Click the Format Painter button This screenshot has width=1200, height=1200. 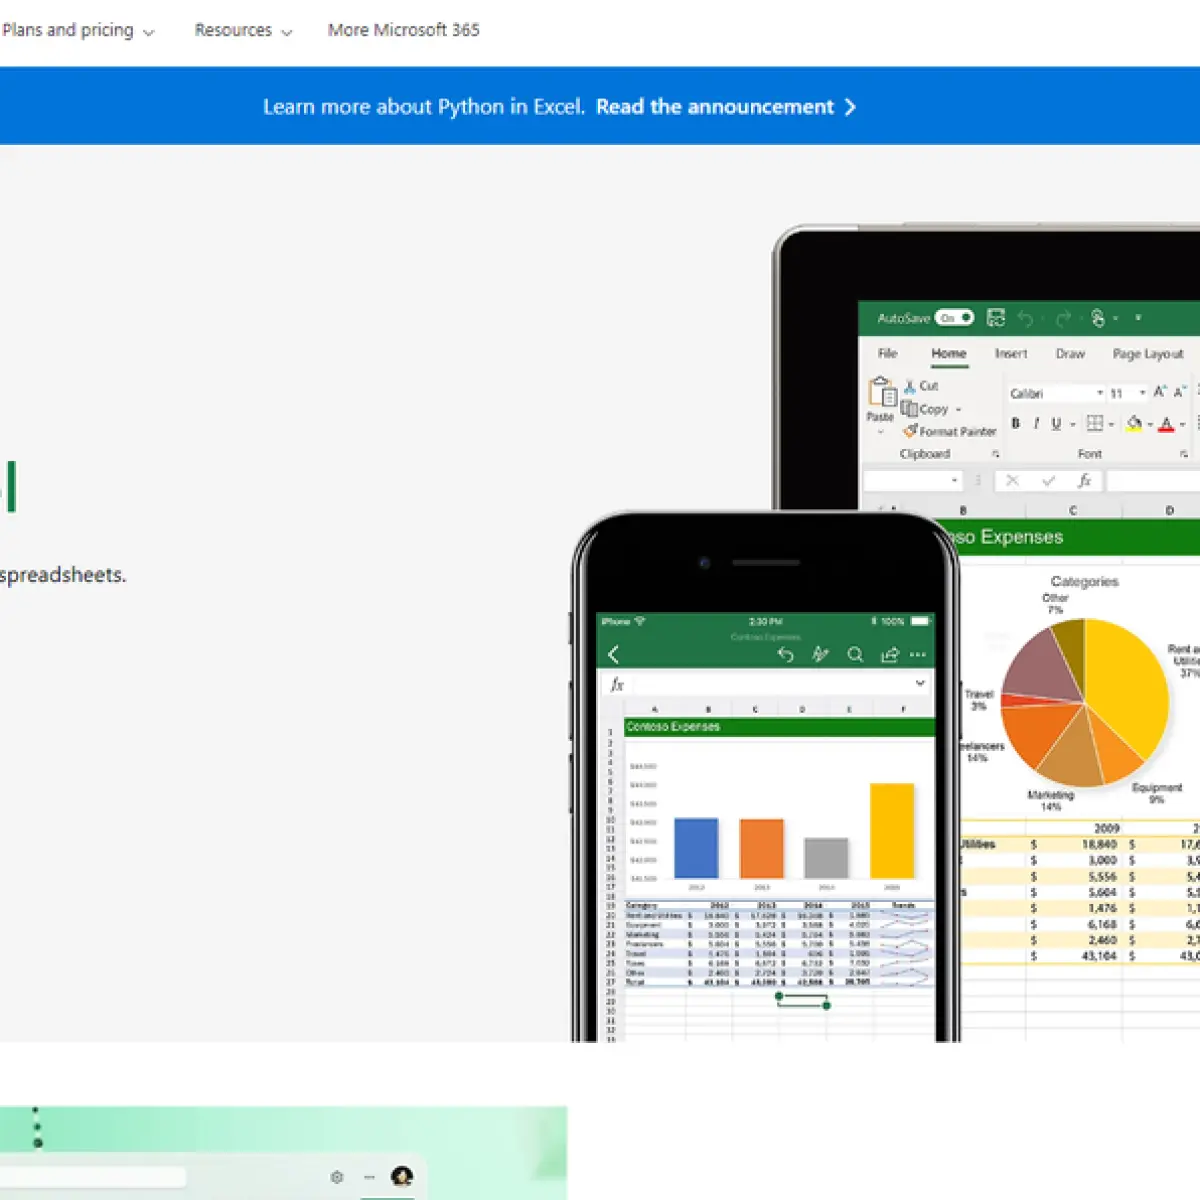pos(949,431)
